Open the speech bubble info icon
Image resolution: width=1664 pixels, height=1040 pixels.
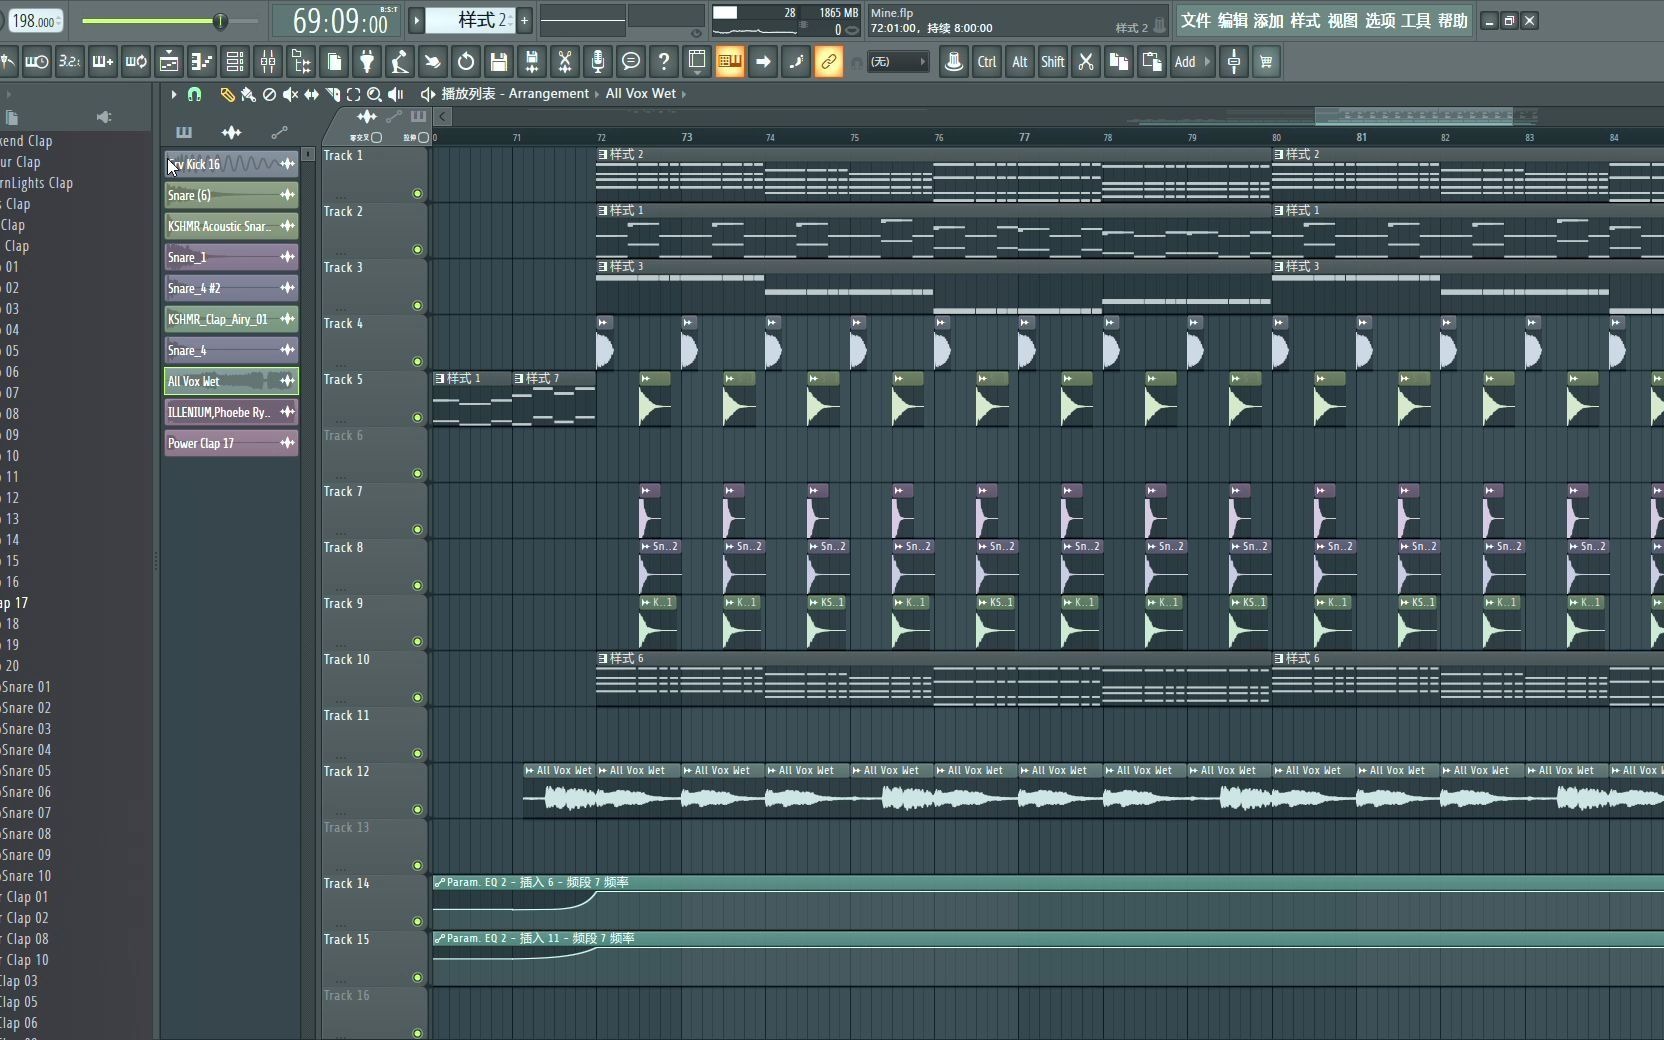pos(631,62)
